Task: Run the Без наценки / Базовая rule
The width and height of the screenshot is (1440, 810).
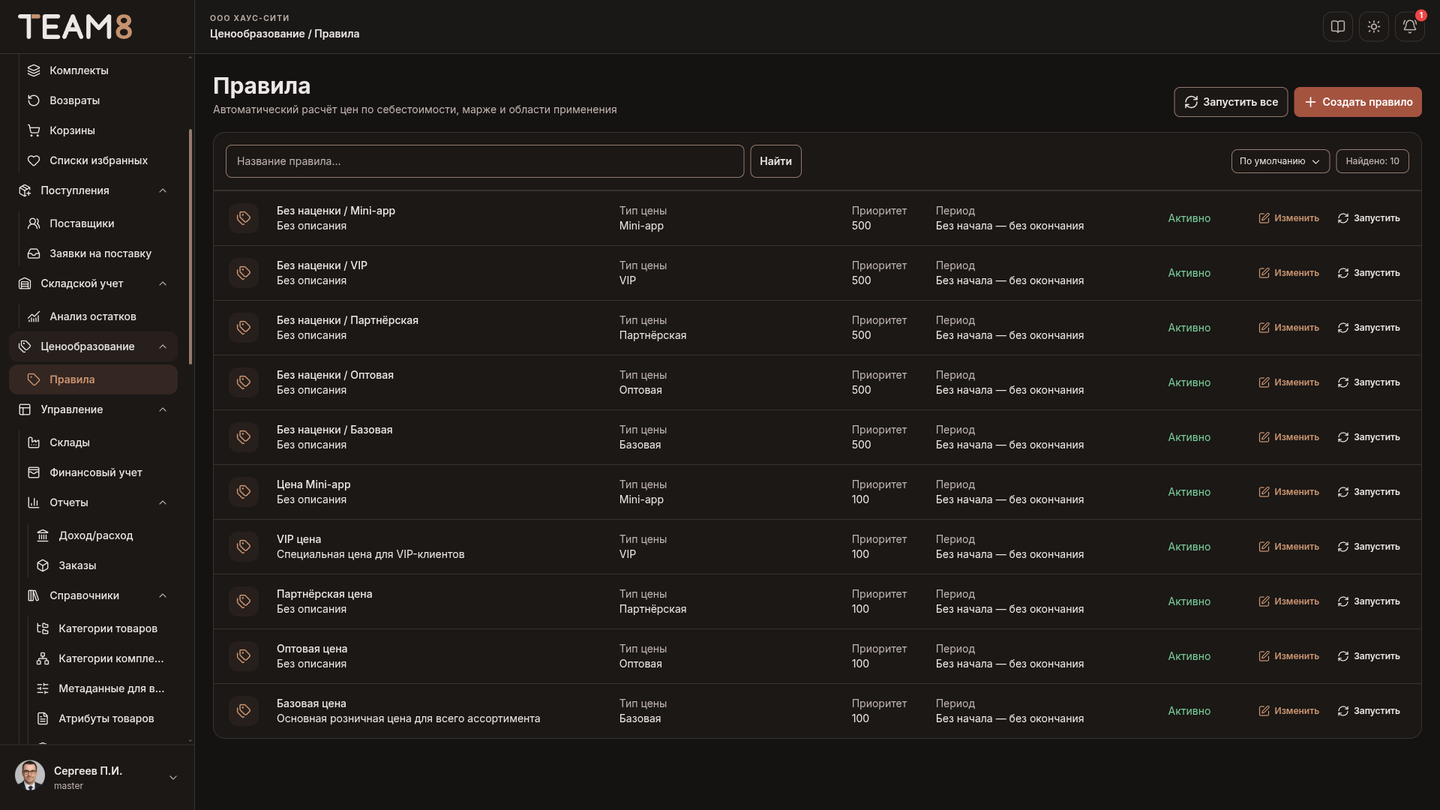Action: (x=1369, y=438)
